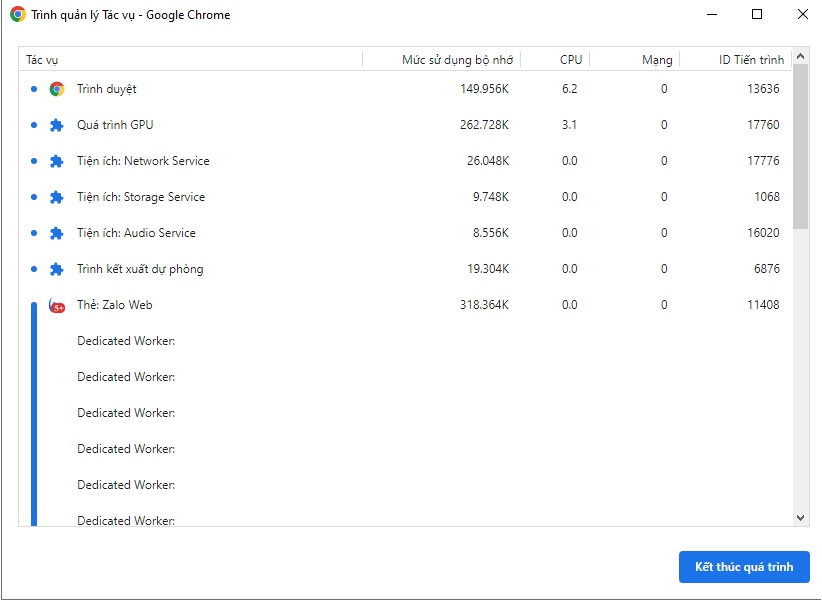Click the Chrome logo in the title bar
Screen dimensions: 822x601
point(17,15)
